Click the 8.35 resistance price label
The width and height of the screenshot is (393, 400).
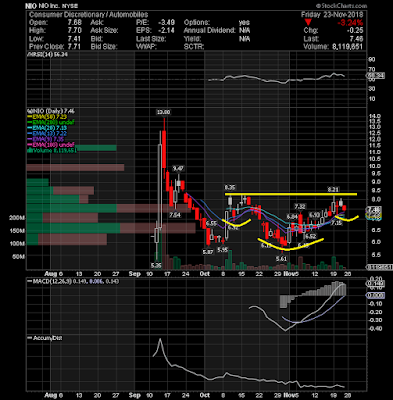(230, 188)
